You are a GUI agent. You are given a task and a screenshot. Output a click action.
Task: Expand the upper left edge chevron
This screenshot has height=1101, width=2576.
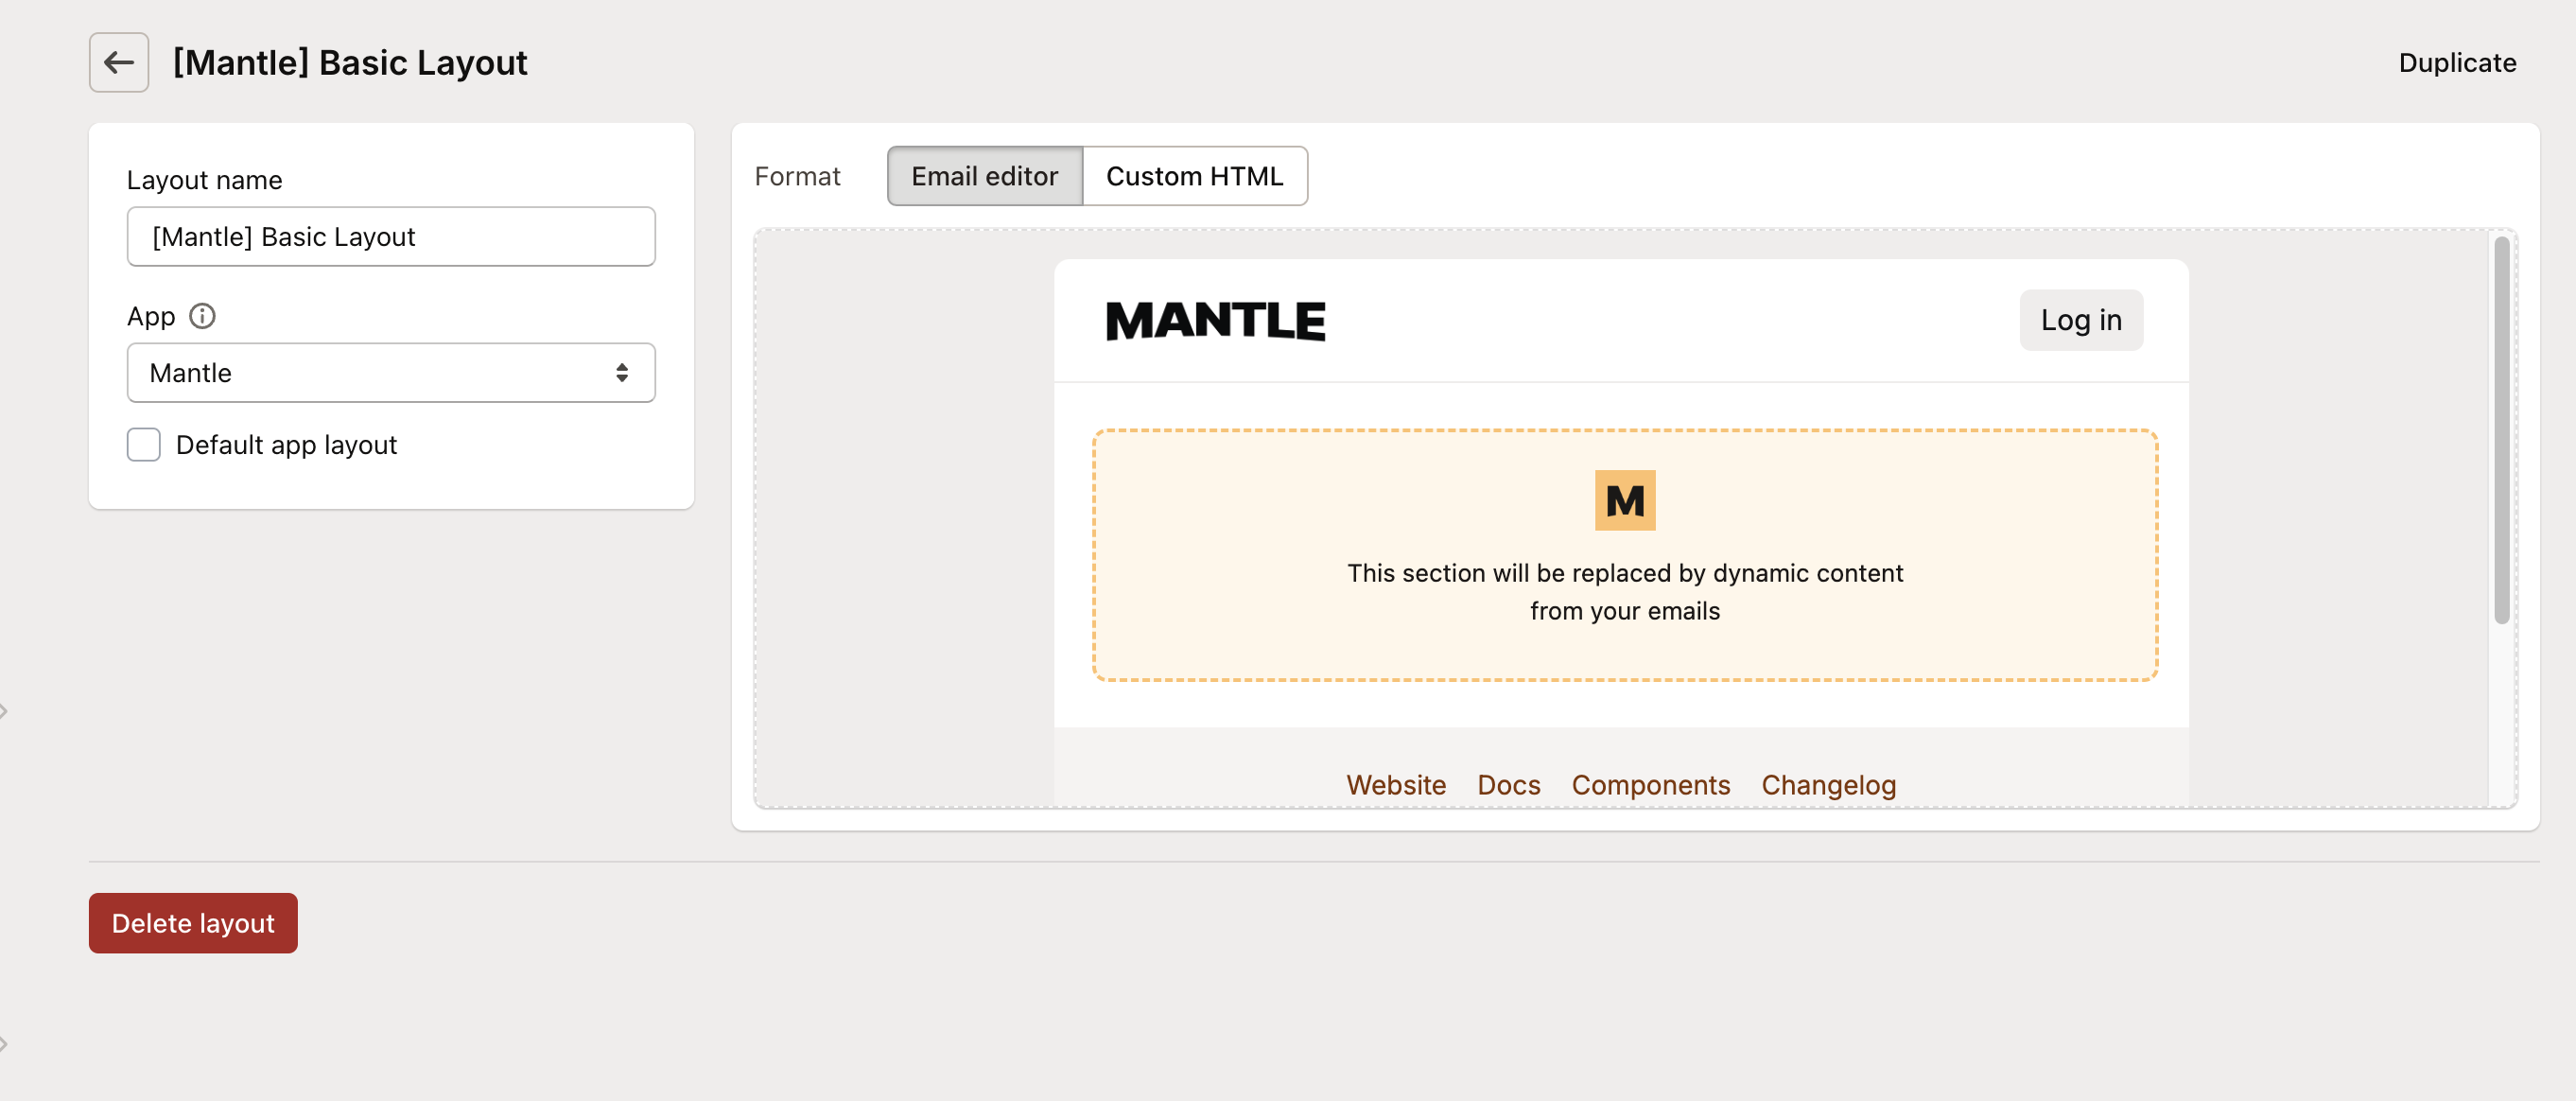pos(4,711)
